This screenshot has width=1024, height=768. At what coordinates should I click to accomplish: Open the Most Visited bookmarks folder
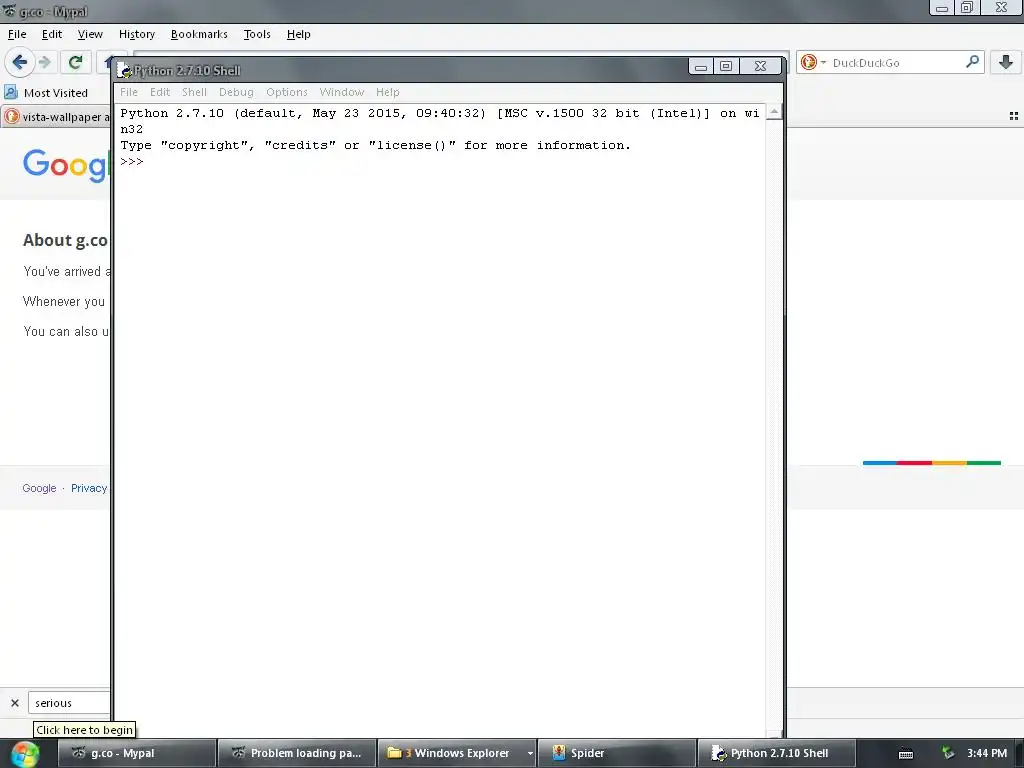pos(46,93)
